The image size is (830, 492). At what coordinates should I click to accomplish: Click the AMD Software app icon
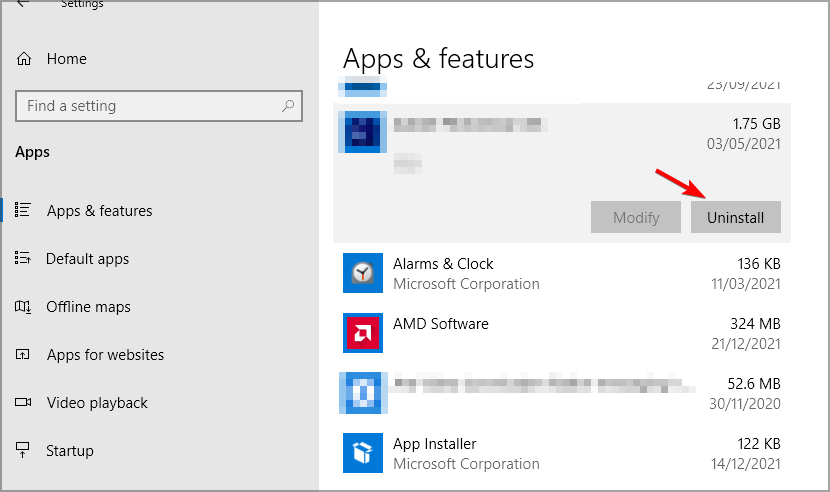tap(363, 333)
